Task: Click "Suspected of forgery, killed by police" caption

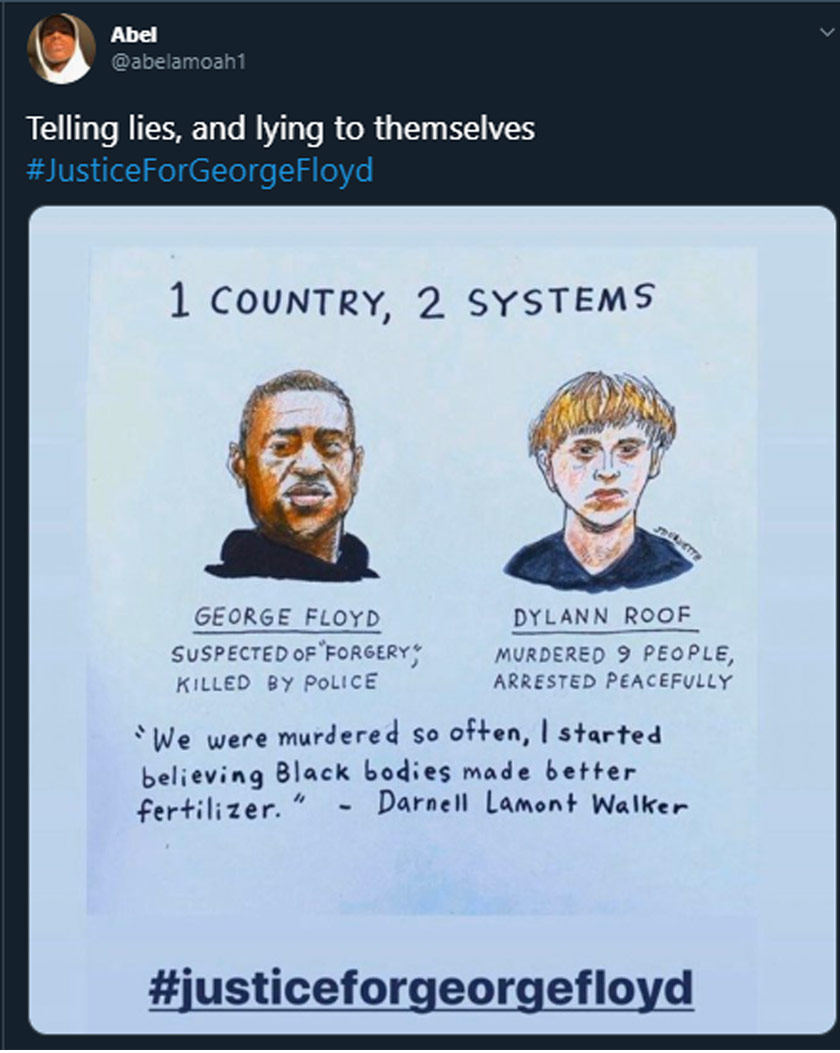Action: [292, 668]
